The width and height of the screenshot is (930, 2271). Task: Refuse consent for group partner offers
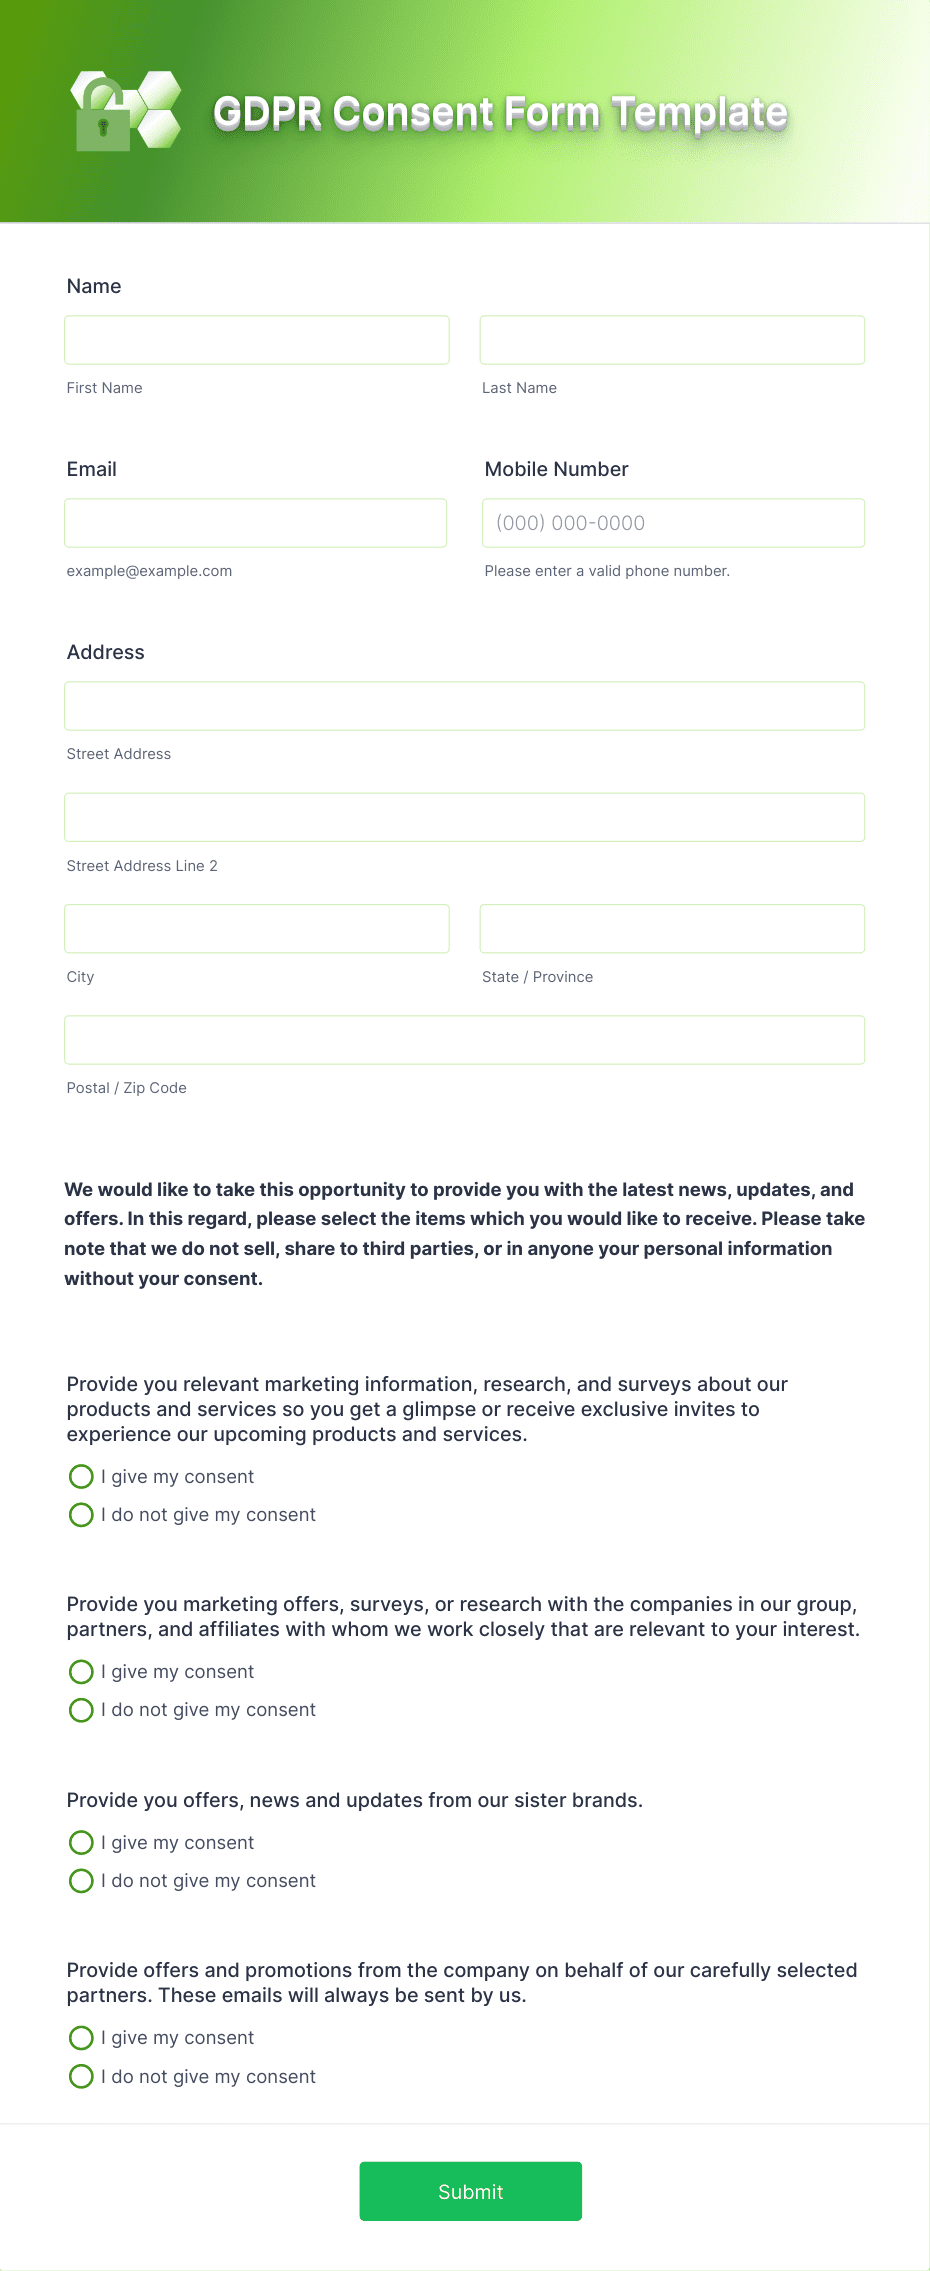81,1710
